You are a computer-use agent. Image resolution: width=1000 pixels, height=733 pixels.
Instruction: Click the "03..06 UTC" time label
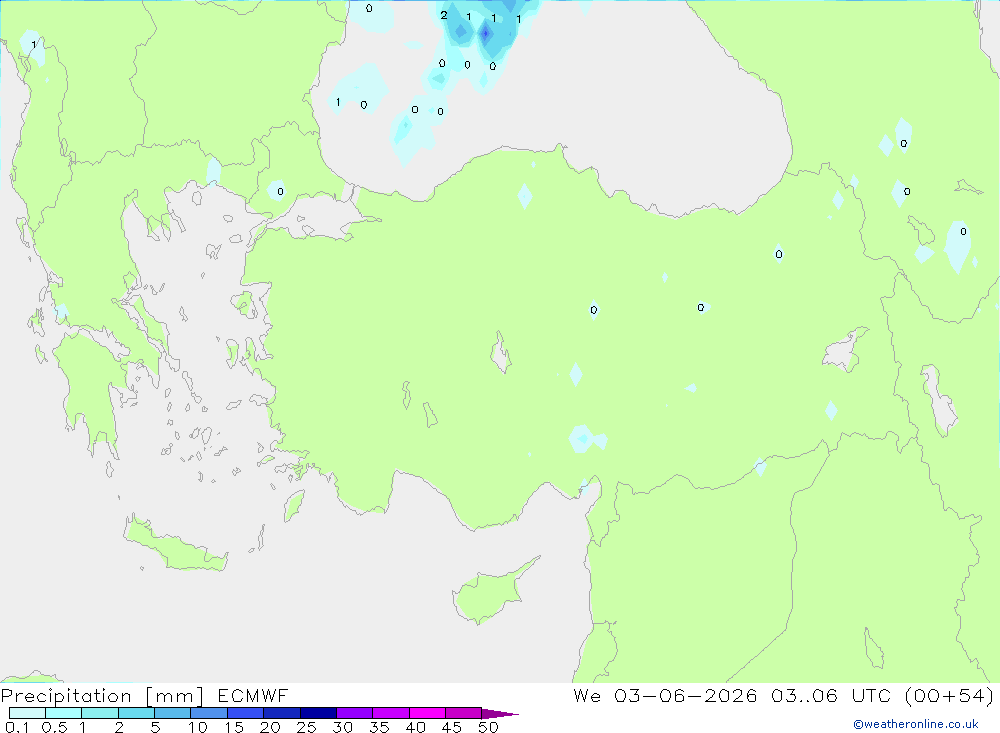tap(831, 695)
